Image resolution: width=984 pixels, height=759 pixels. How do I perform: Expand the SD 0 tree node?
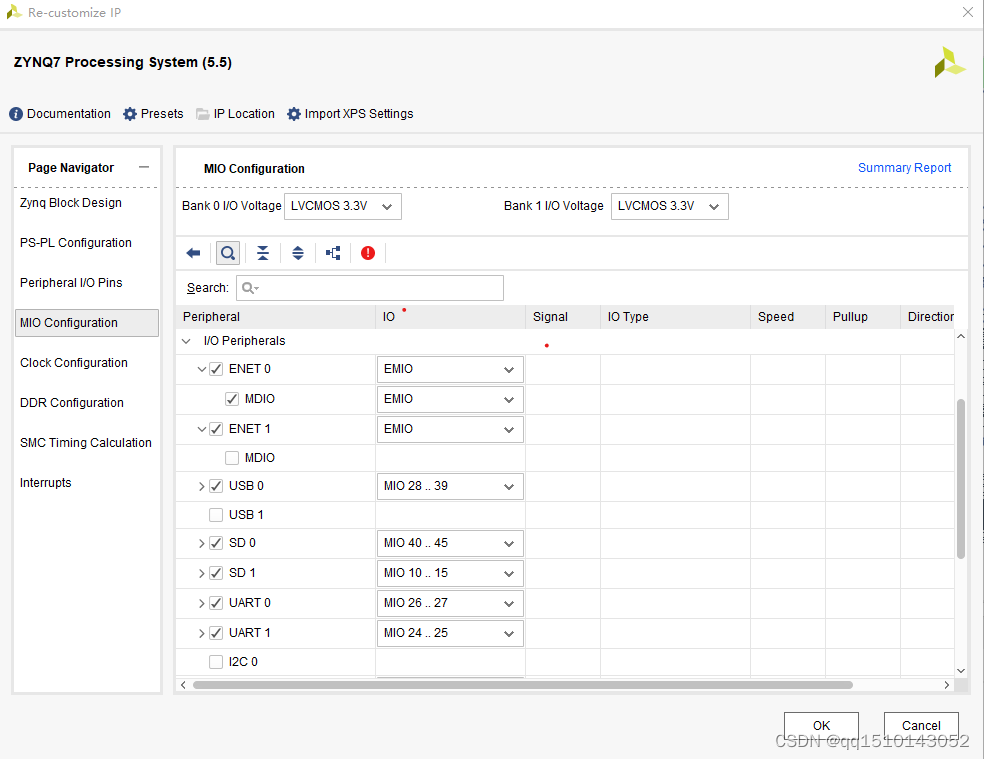201,544
